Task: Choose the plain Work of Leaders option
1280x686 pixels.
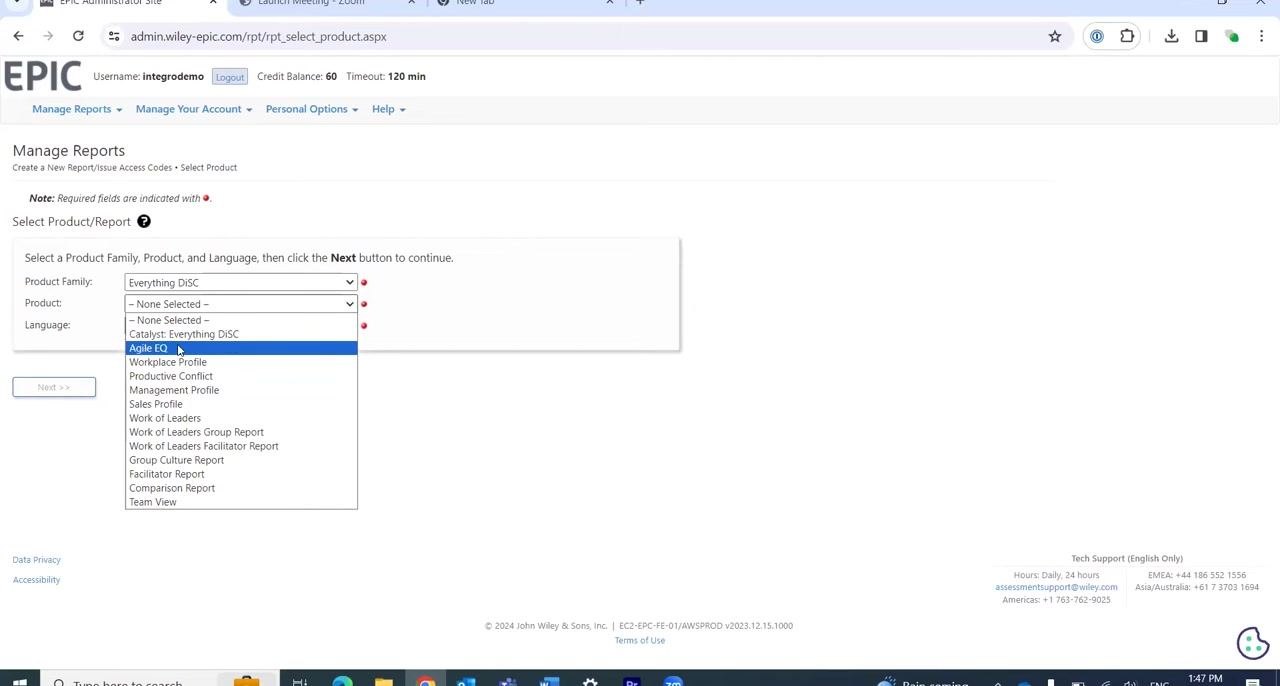Action: (241, 418)
